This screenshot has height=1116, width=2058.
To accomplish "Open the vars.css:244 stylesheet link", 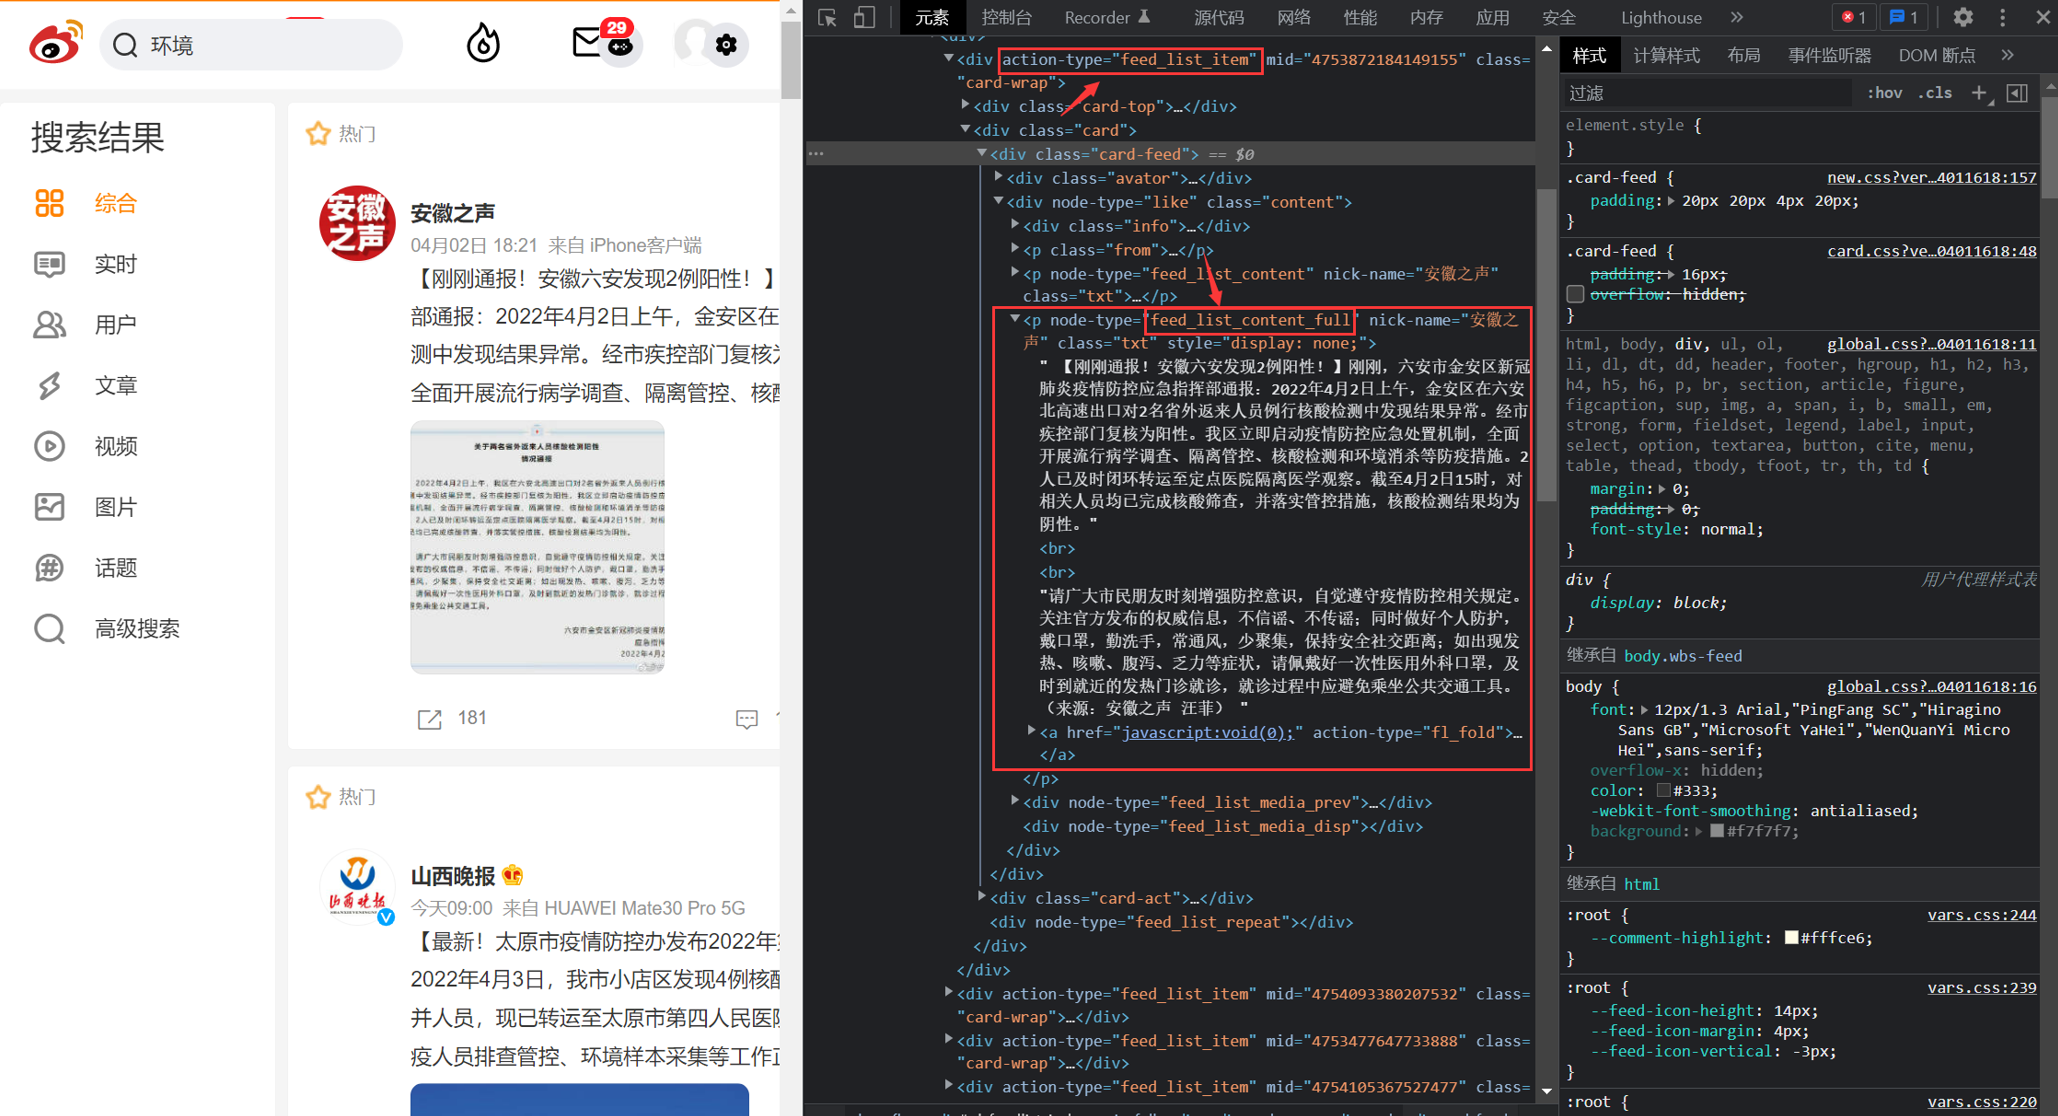I will pyautogui.click(x=1982, y=914).
